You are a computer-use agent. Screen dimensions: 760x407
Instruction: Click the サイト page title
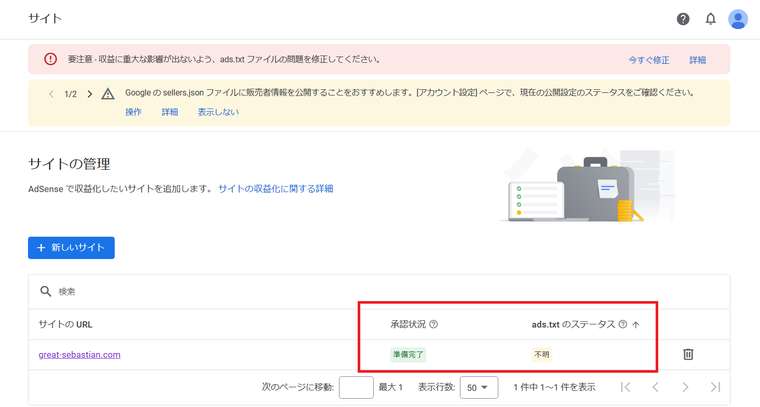[x=45, y=18]
